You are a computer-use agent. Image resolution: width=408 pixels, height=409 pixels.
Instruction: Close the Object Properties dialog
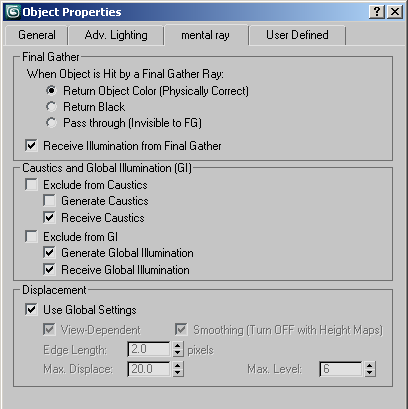(395, 12)
